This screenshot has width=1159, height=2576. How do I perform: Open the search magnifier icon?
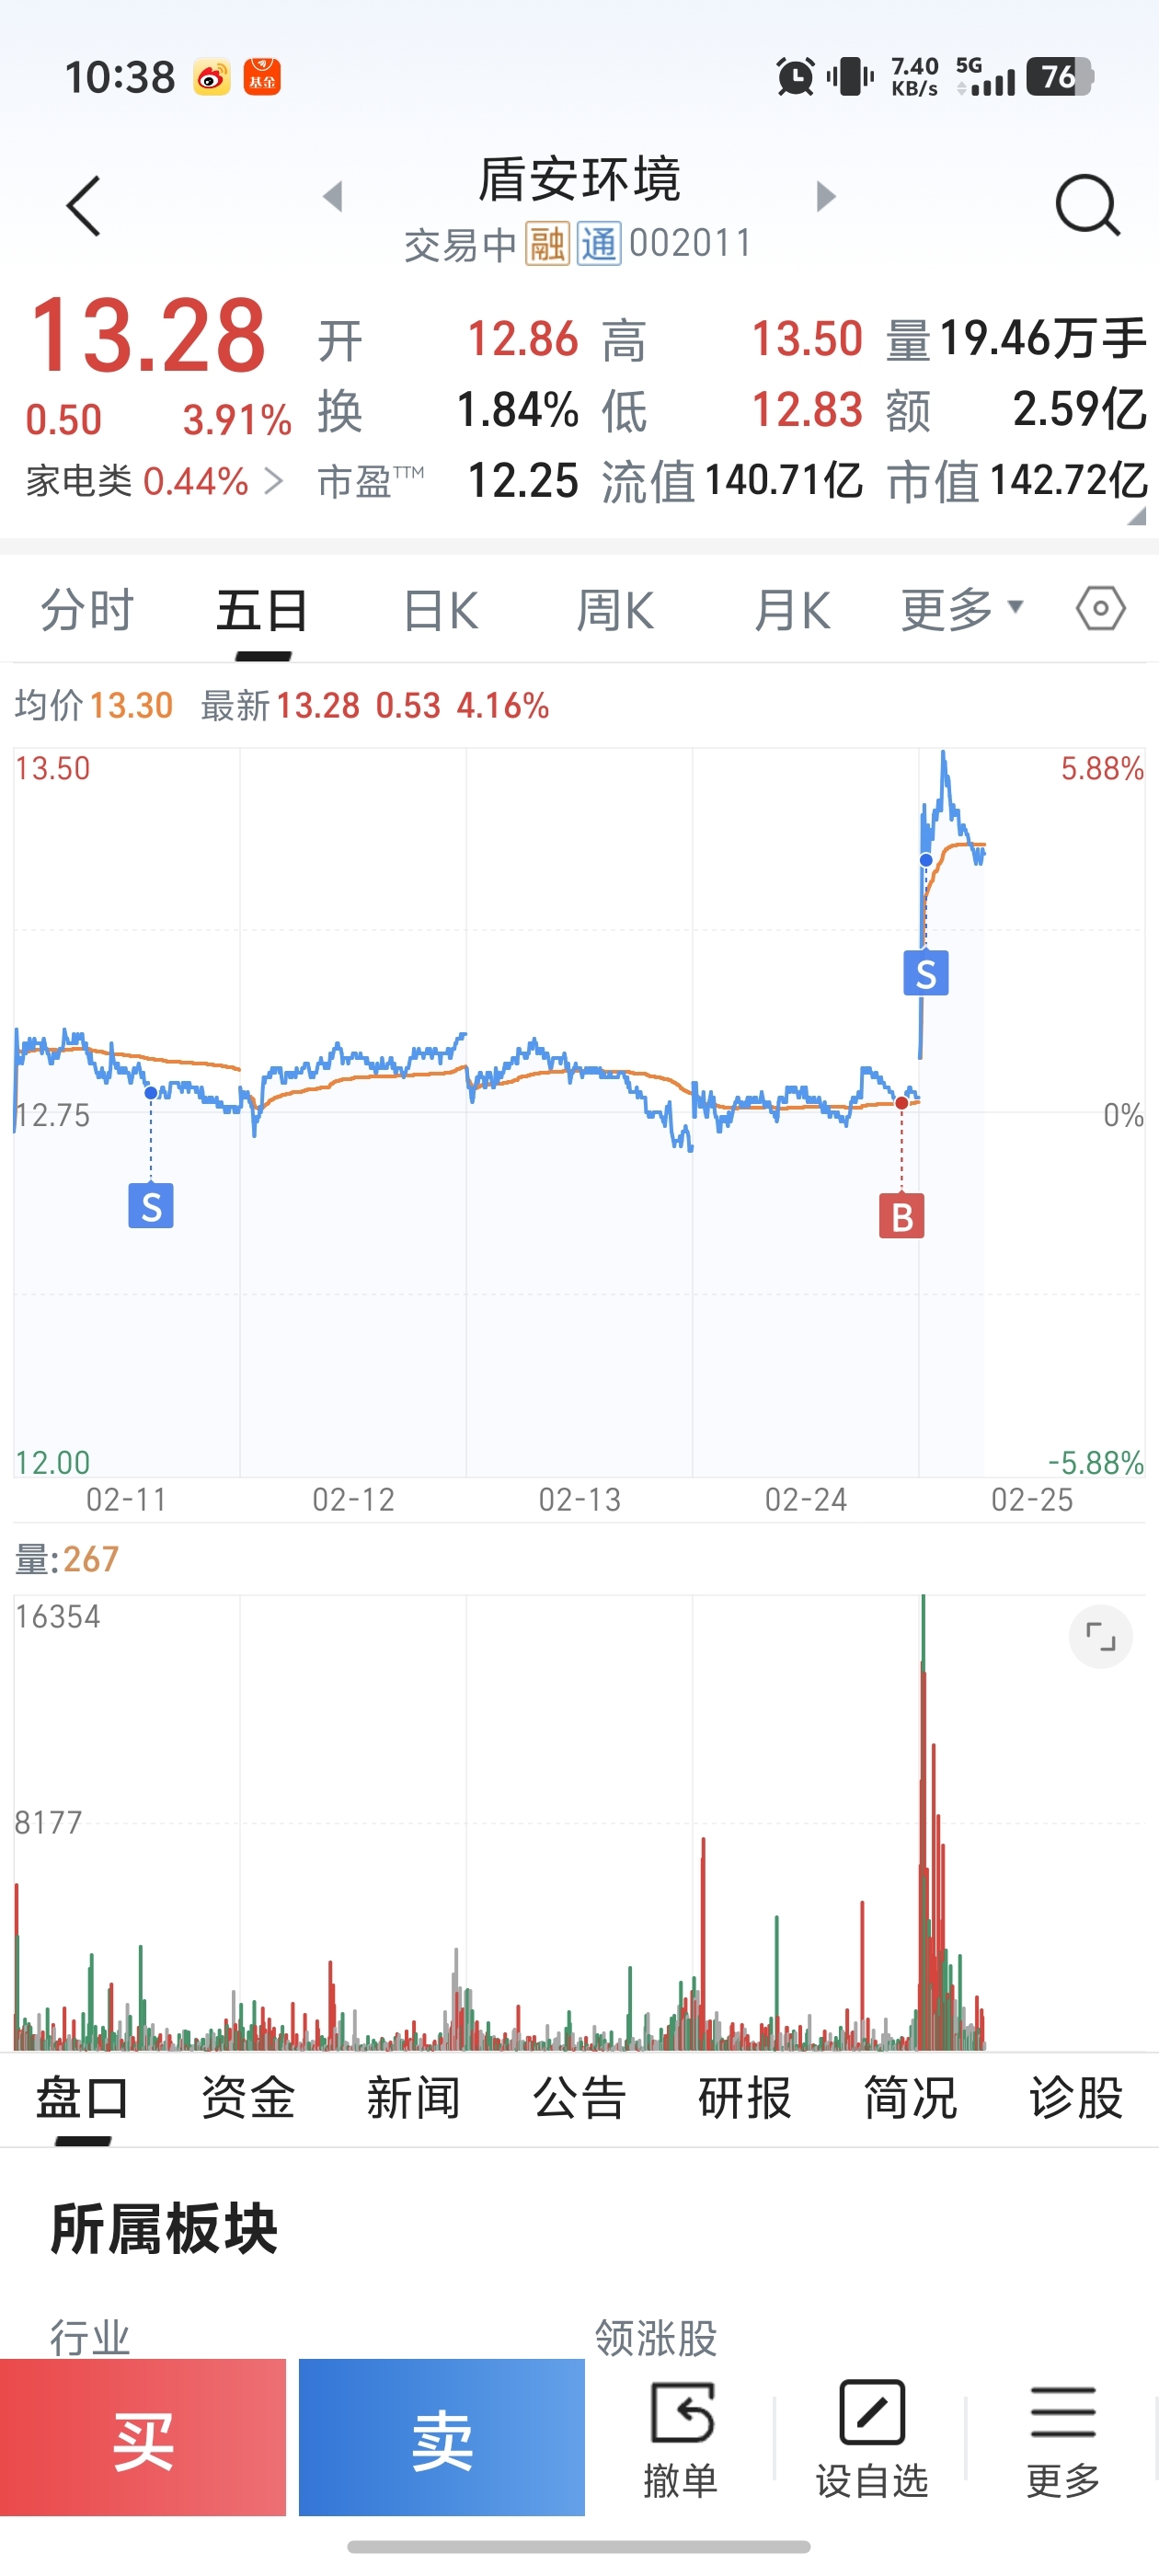pyautogui.click(x=1087, y=205)
